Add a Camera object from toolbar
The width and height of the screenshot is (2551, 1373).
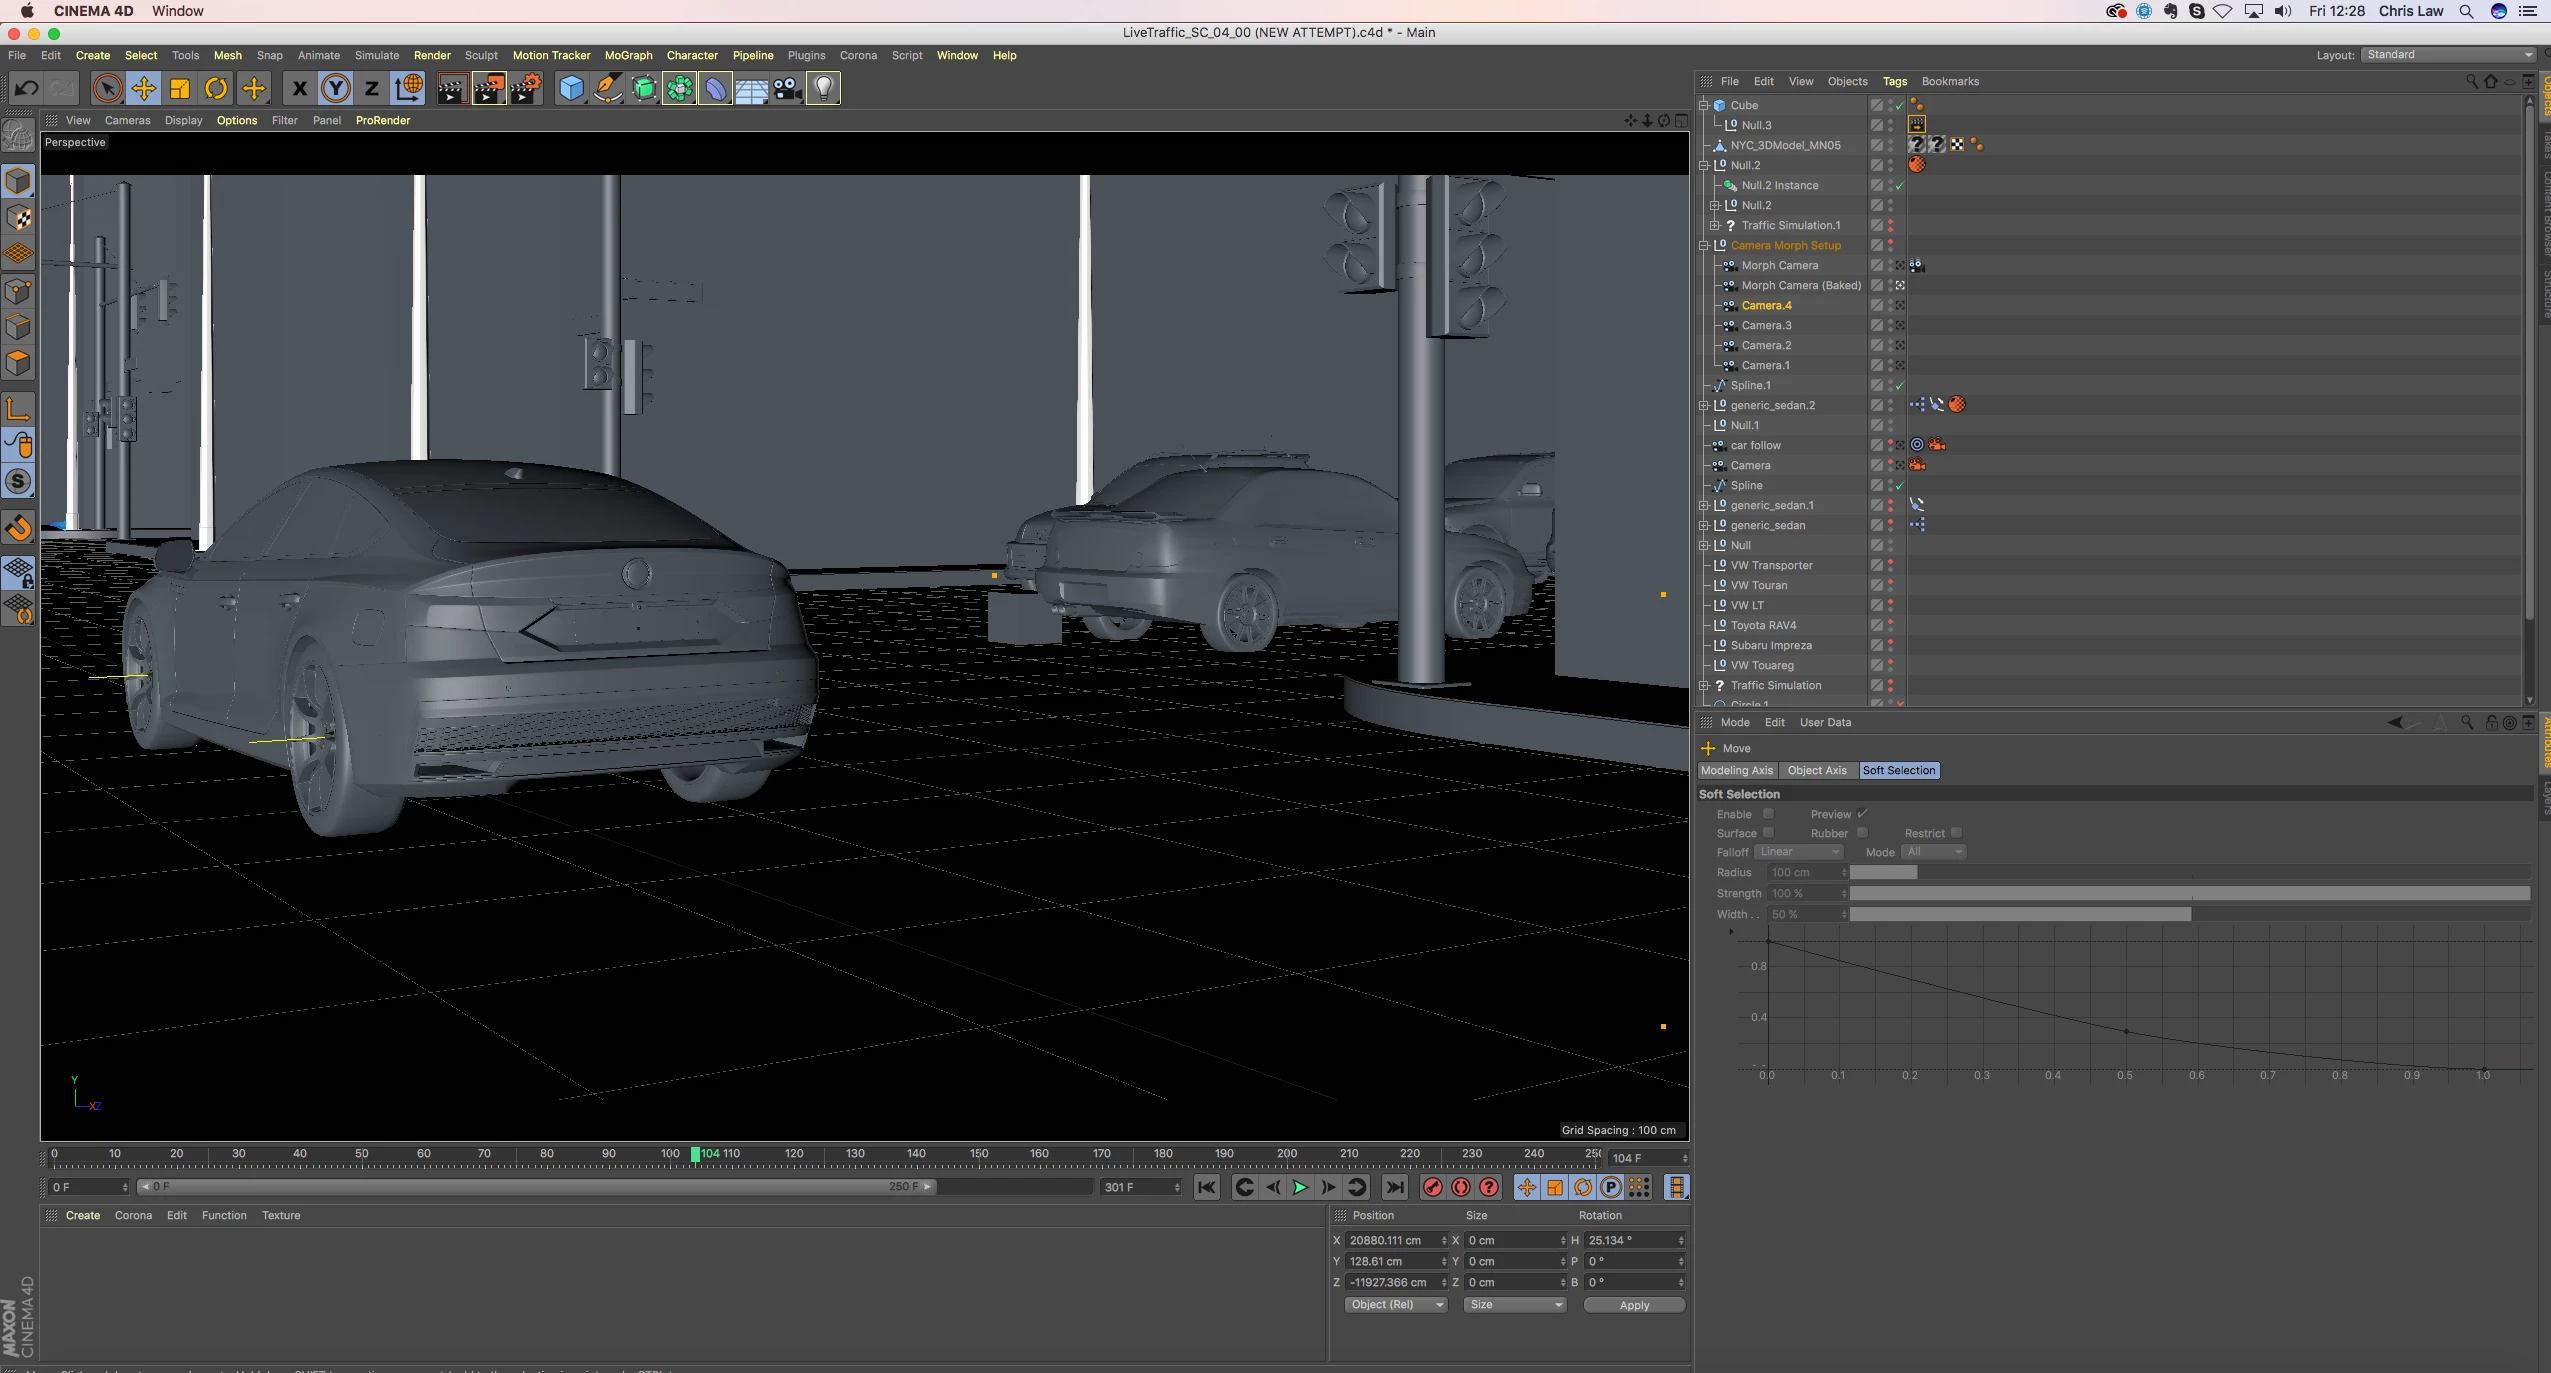[787, 89]
